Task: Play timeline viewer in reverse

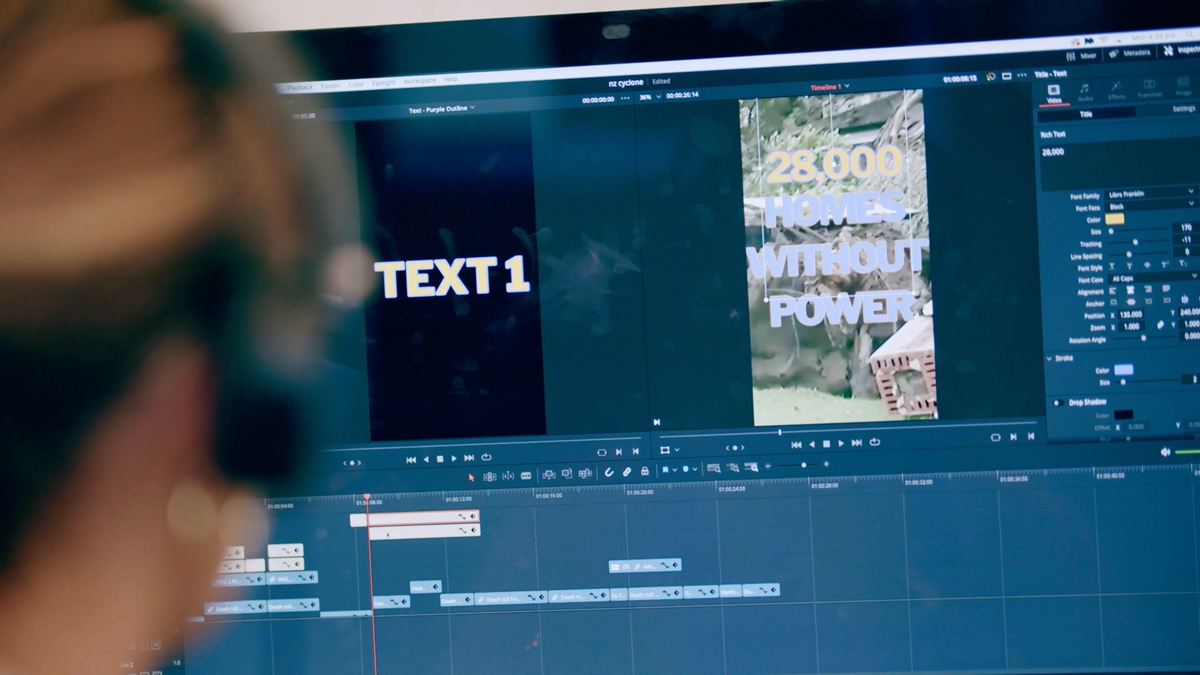Action: 811,444
